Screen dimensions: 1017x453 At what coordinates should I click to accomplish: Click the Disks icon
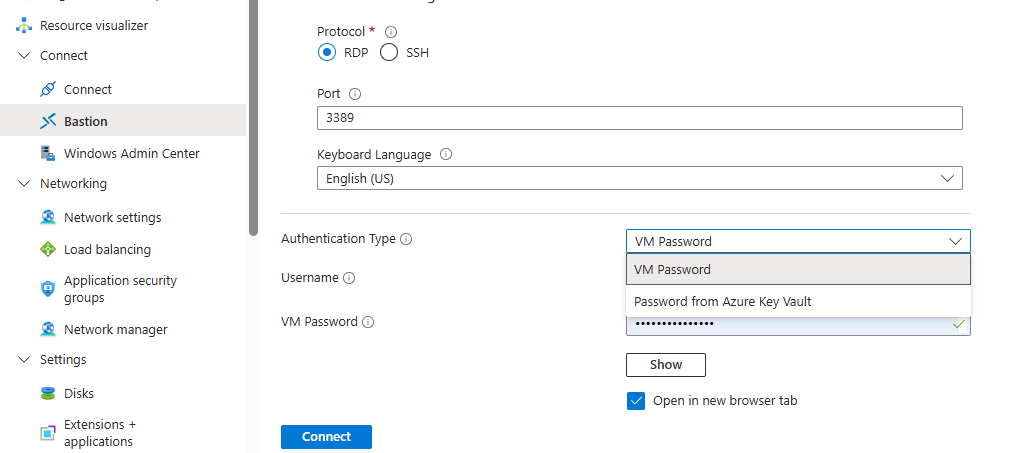click(x=47, y=393)
